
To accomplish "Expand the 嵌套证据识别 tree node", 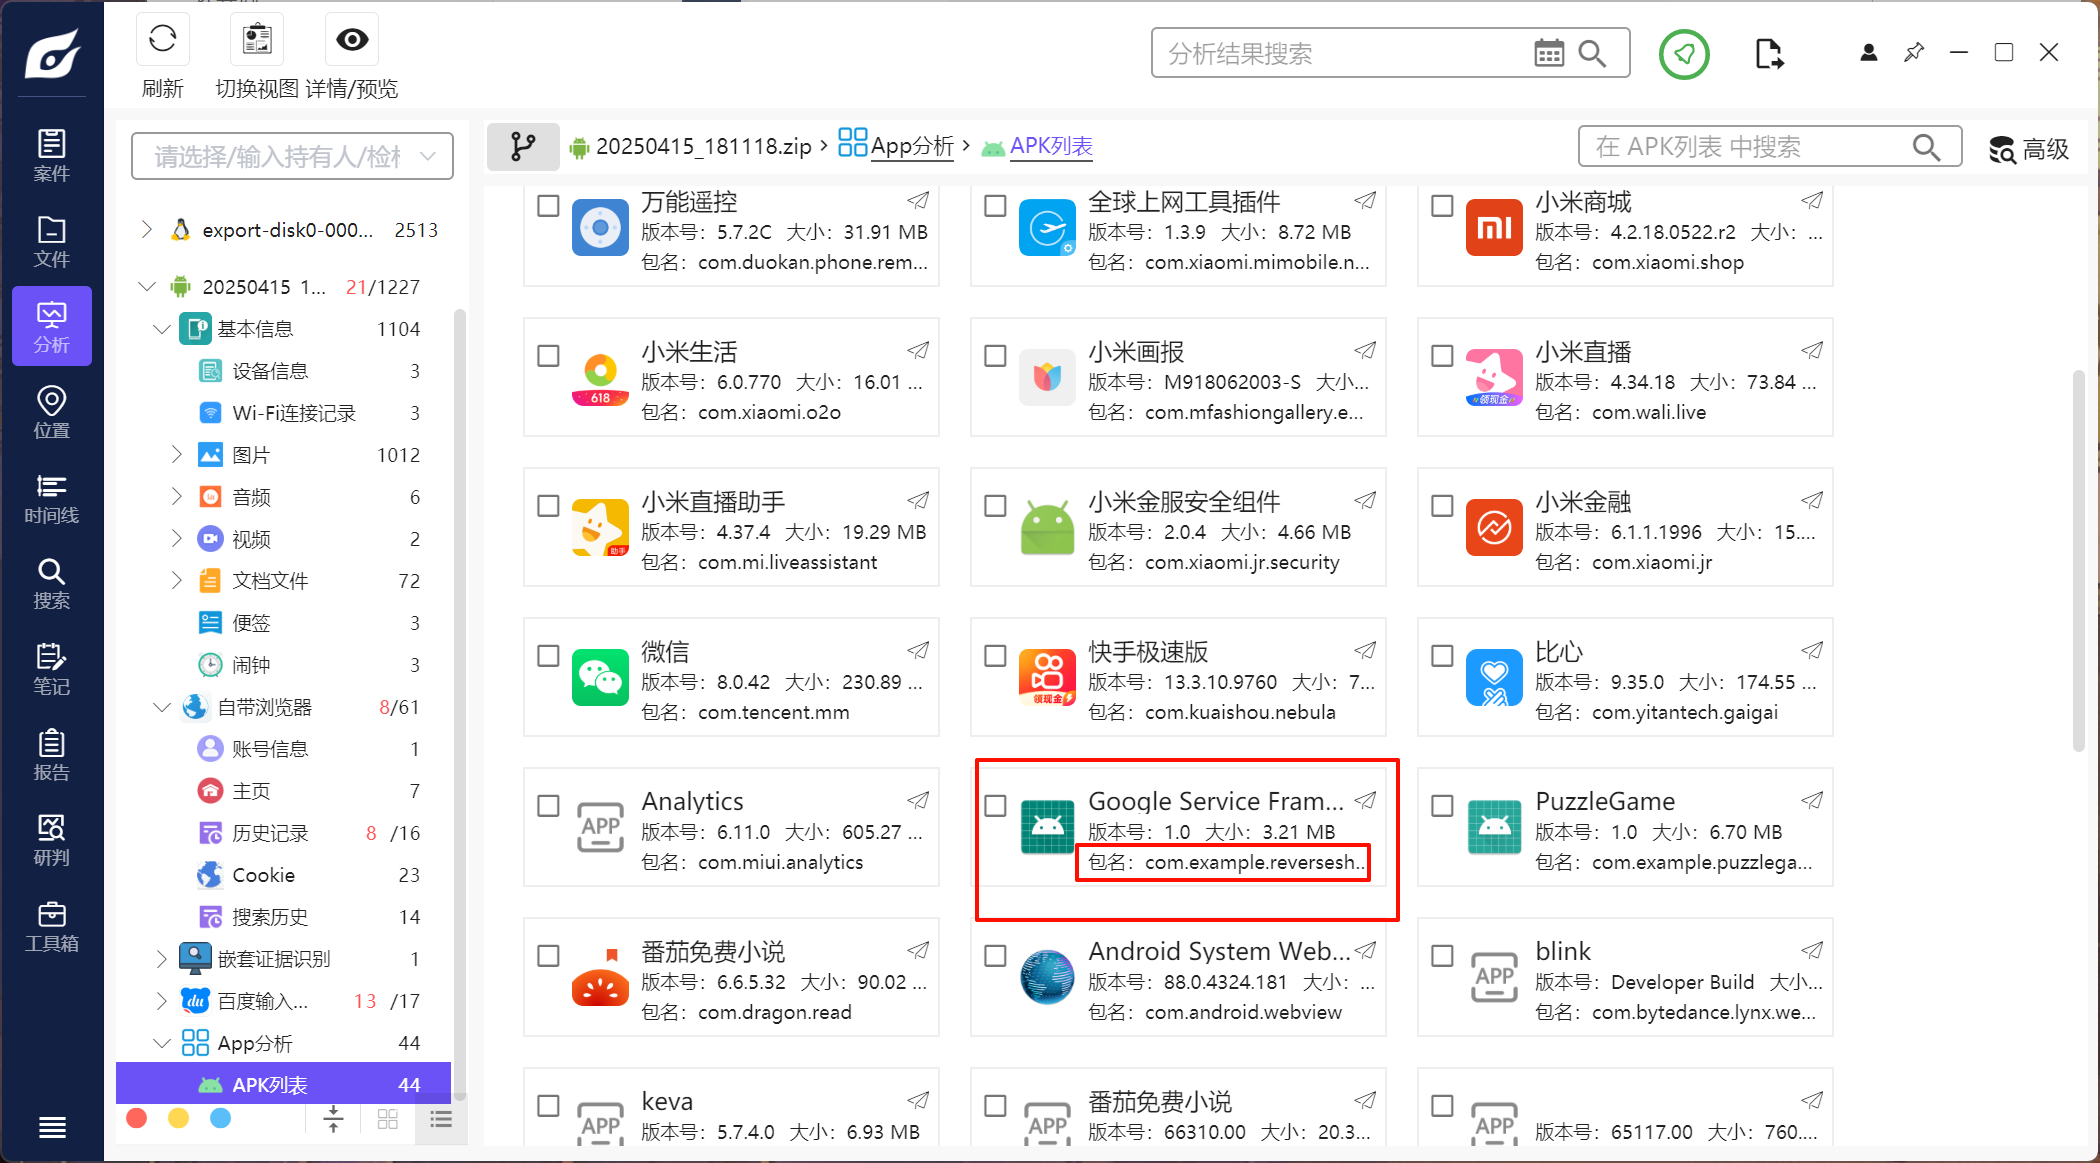I will (x=162, y=959).
